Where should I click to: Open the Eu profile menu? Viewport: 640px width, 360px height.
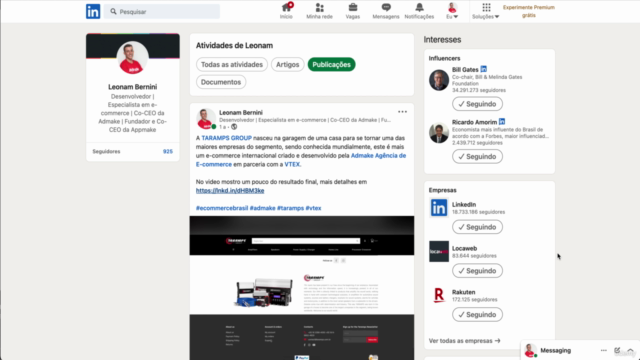point(452,11)
